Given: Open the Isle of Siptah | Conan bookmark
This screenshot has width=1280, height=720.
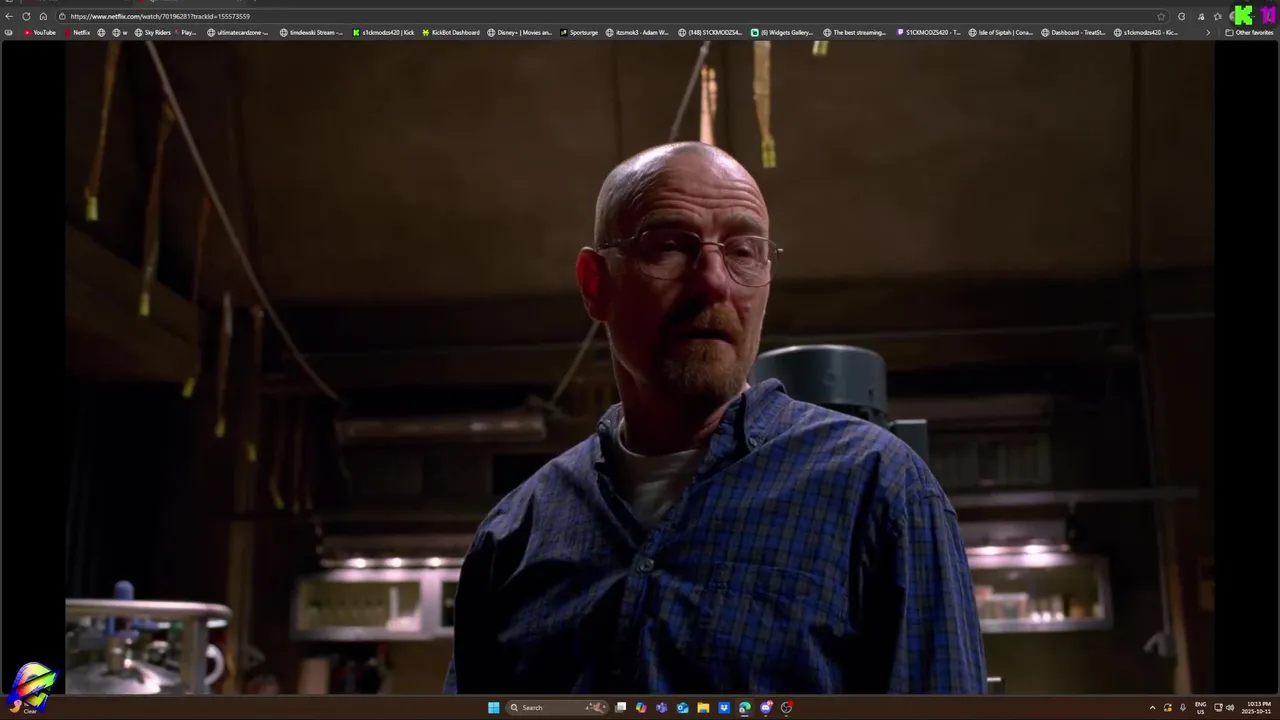Looking at the screenshot, I should 1000,33.
